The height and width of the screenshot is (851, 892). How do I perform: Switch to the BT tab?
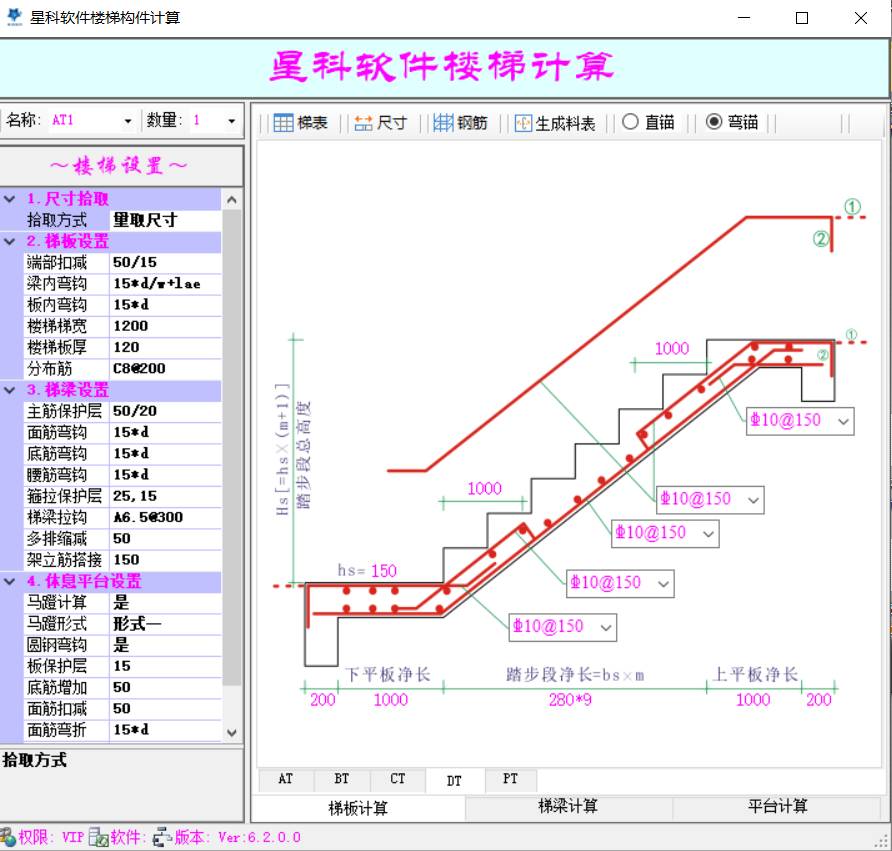point(341,779)
